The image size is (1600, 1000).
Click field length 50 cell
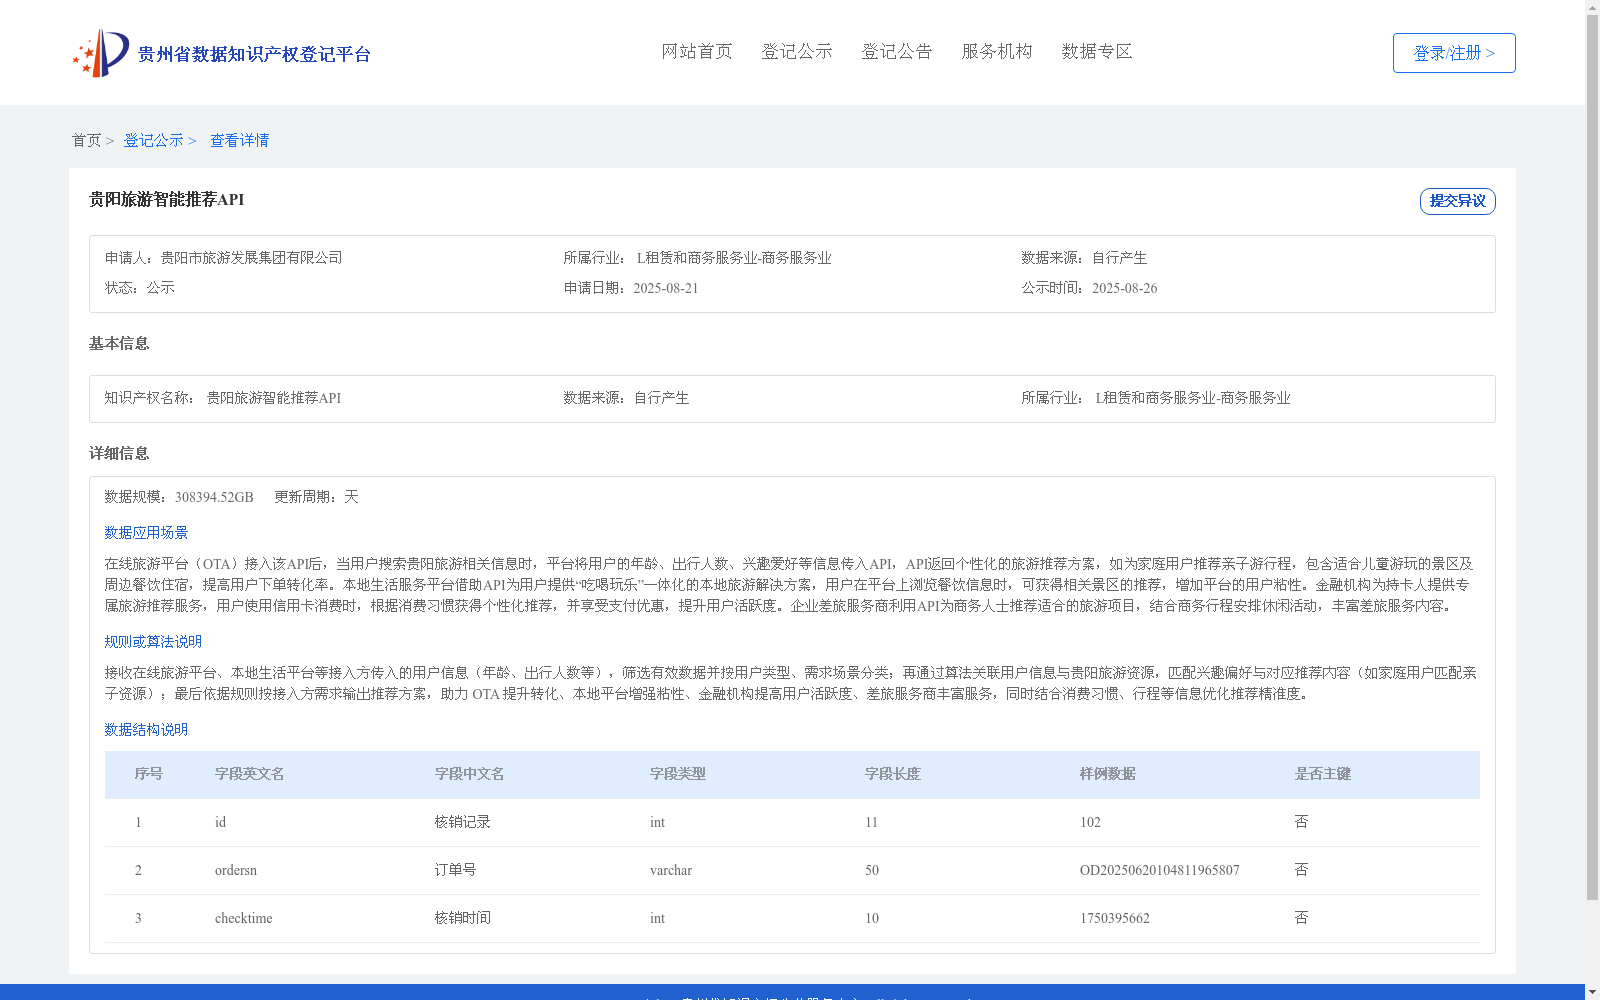point(872,870)
